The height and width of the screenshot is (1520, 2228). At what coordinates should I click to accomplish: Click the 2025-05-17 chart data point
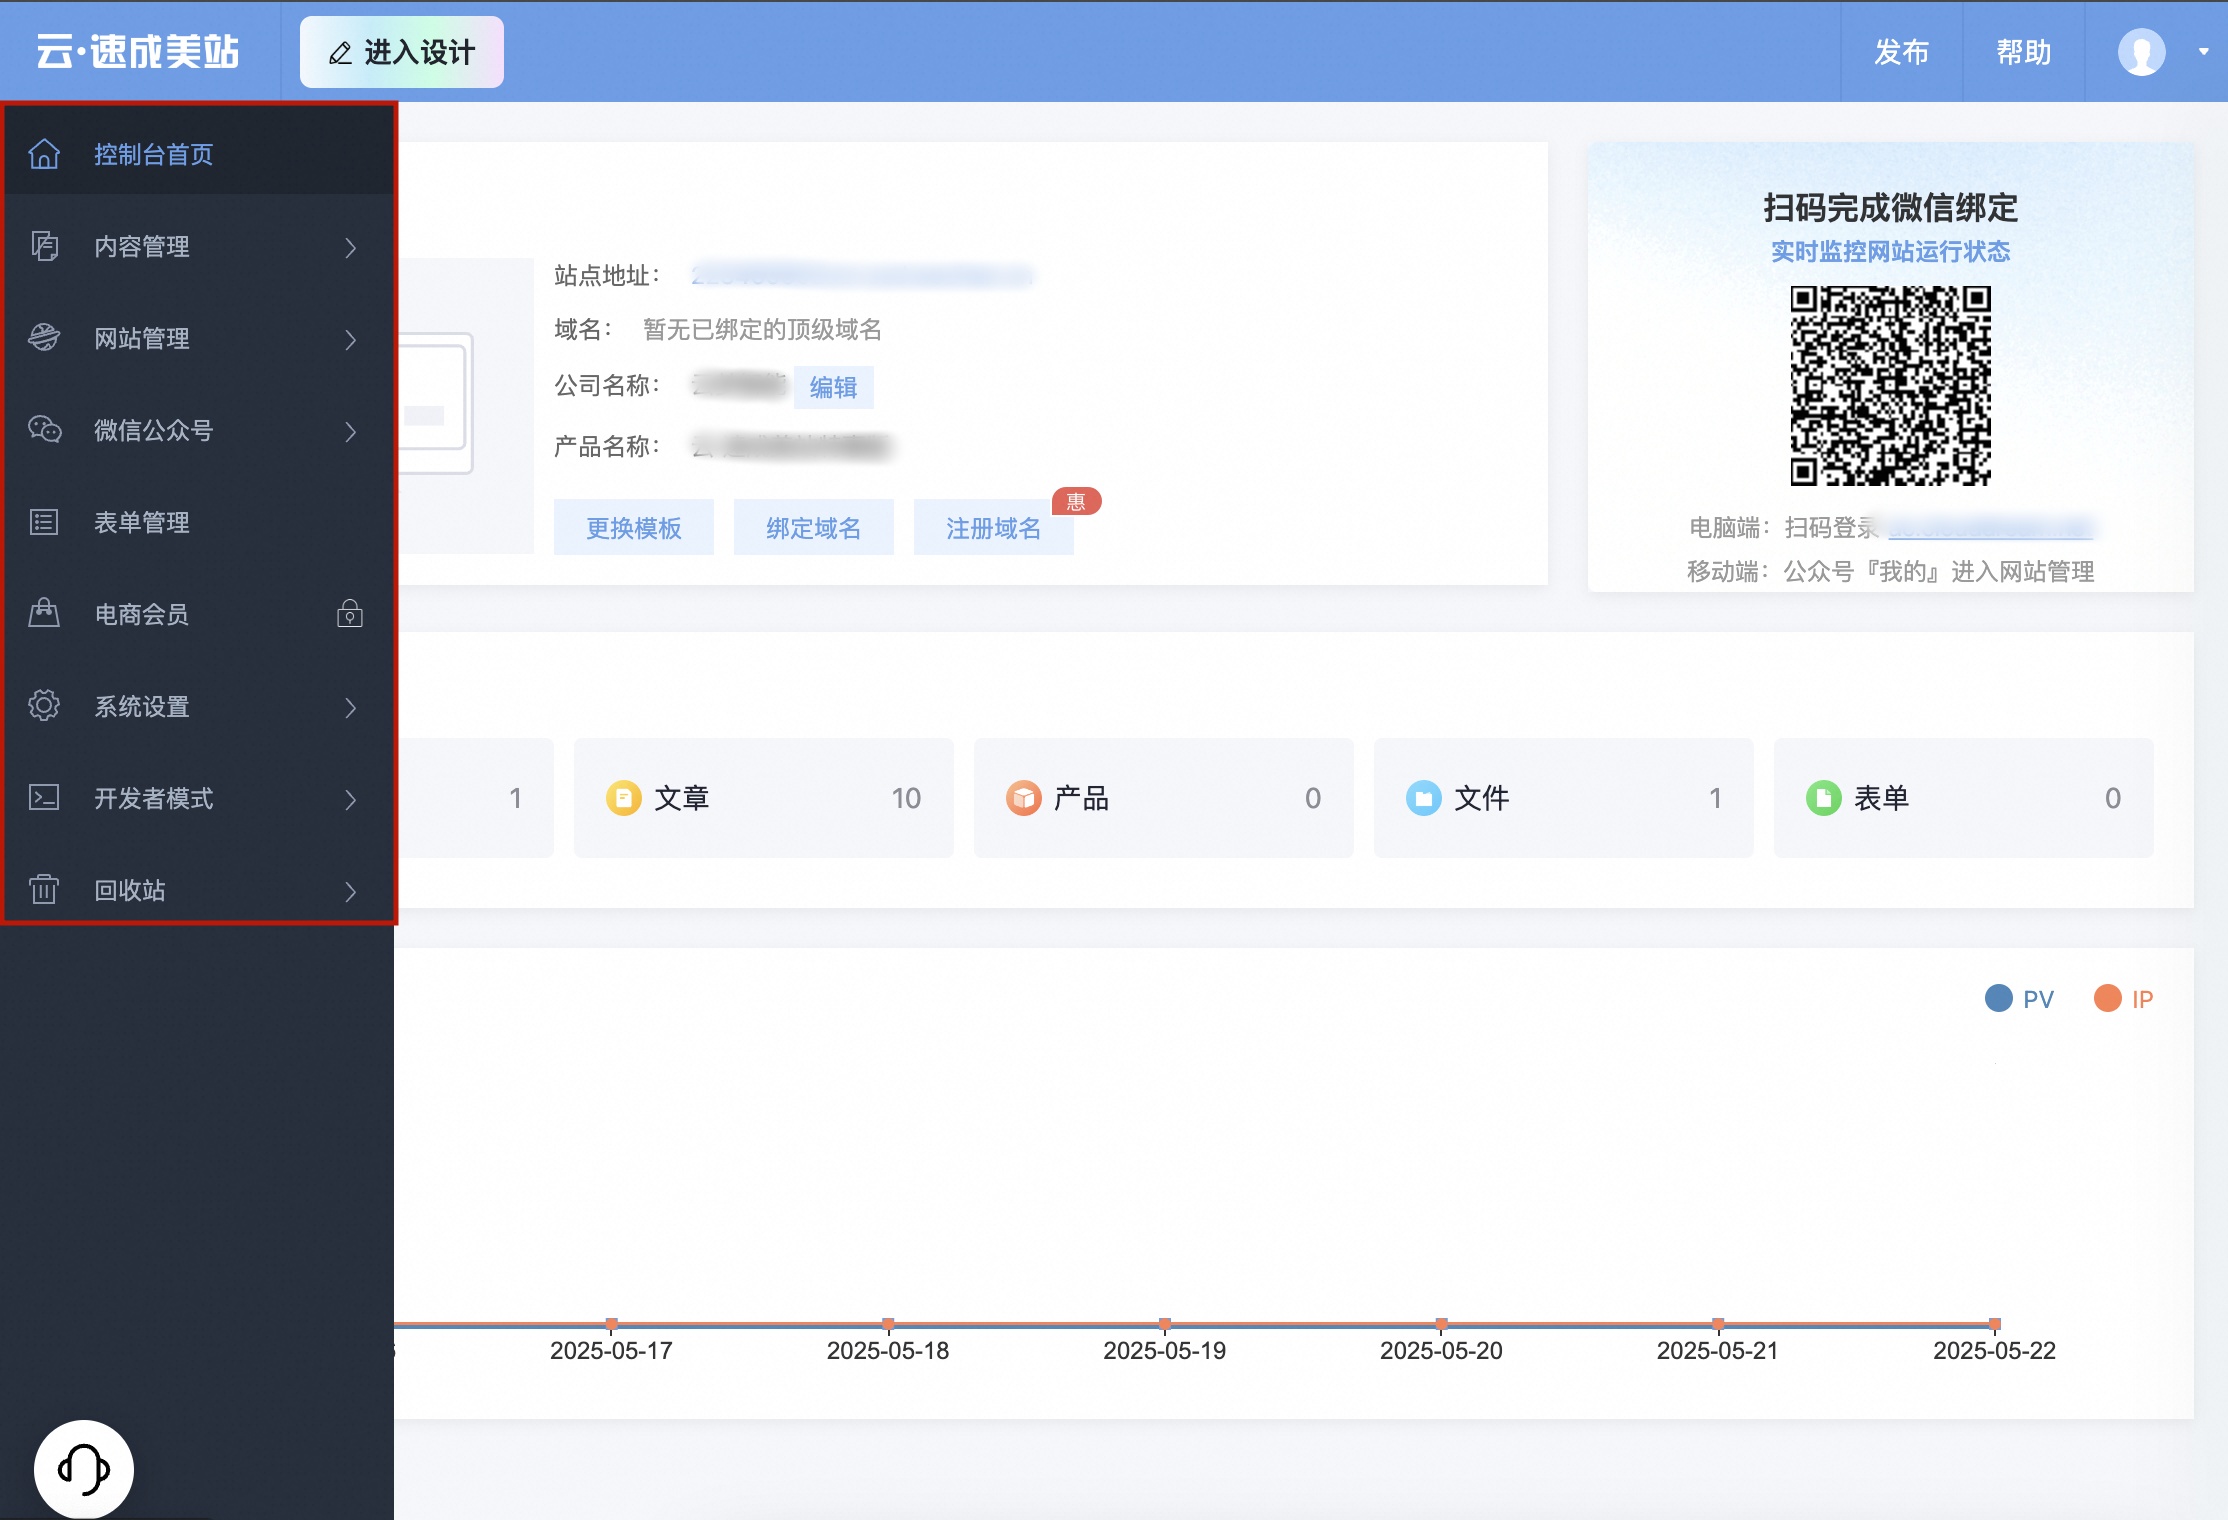pyautogui.click(x=611, y=1323)
